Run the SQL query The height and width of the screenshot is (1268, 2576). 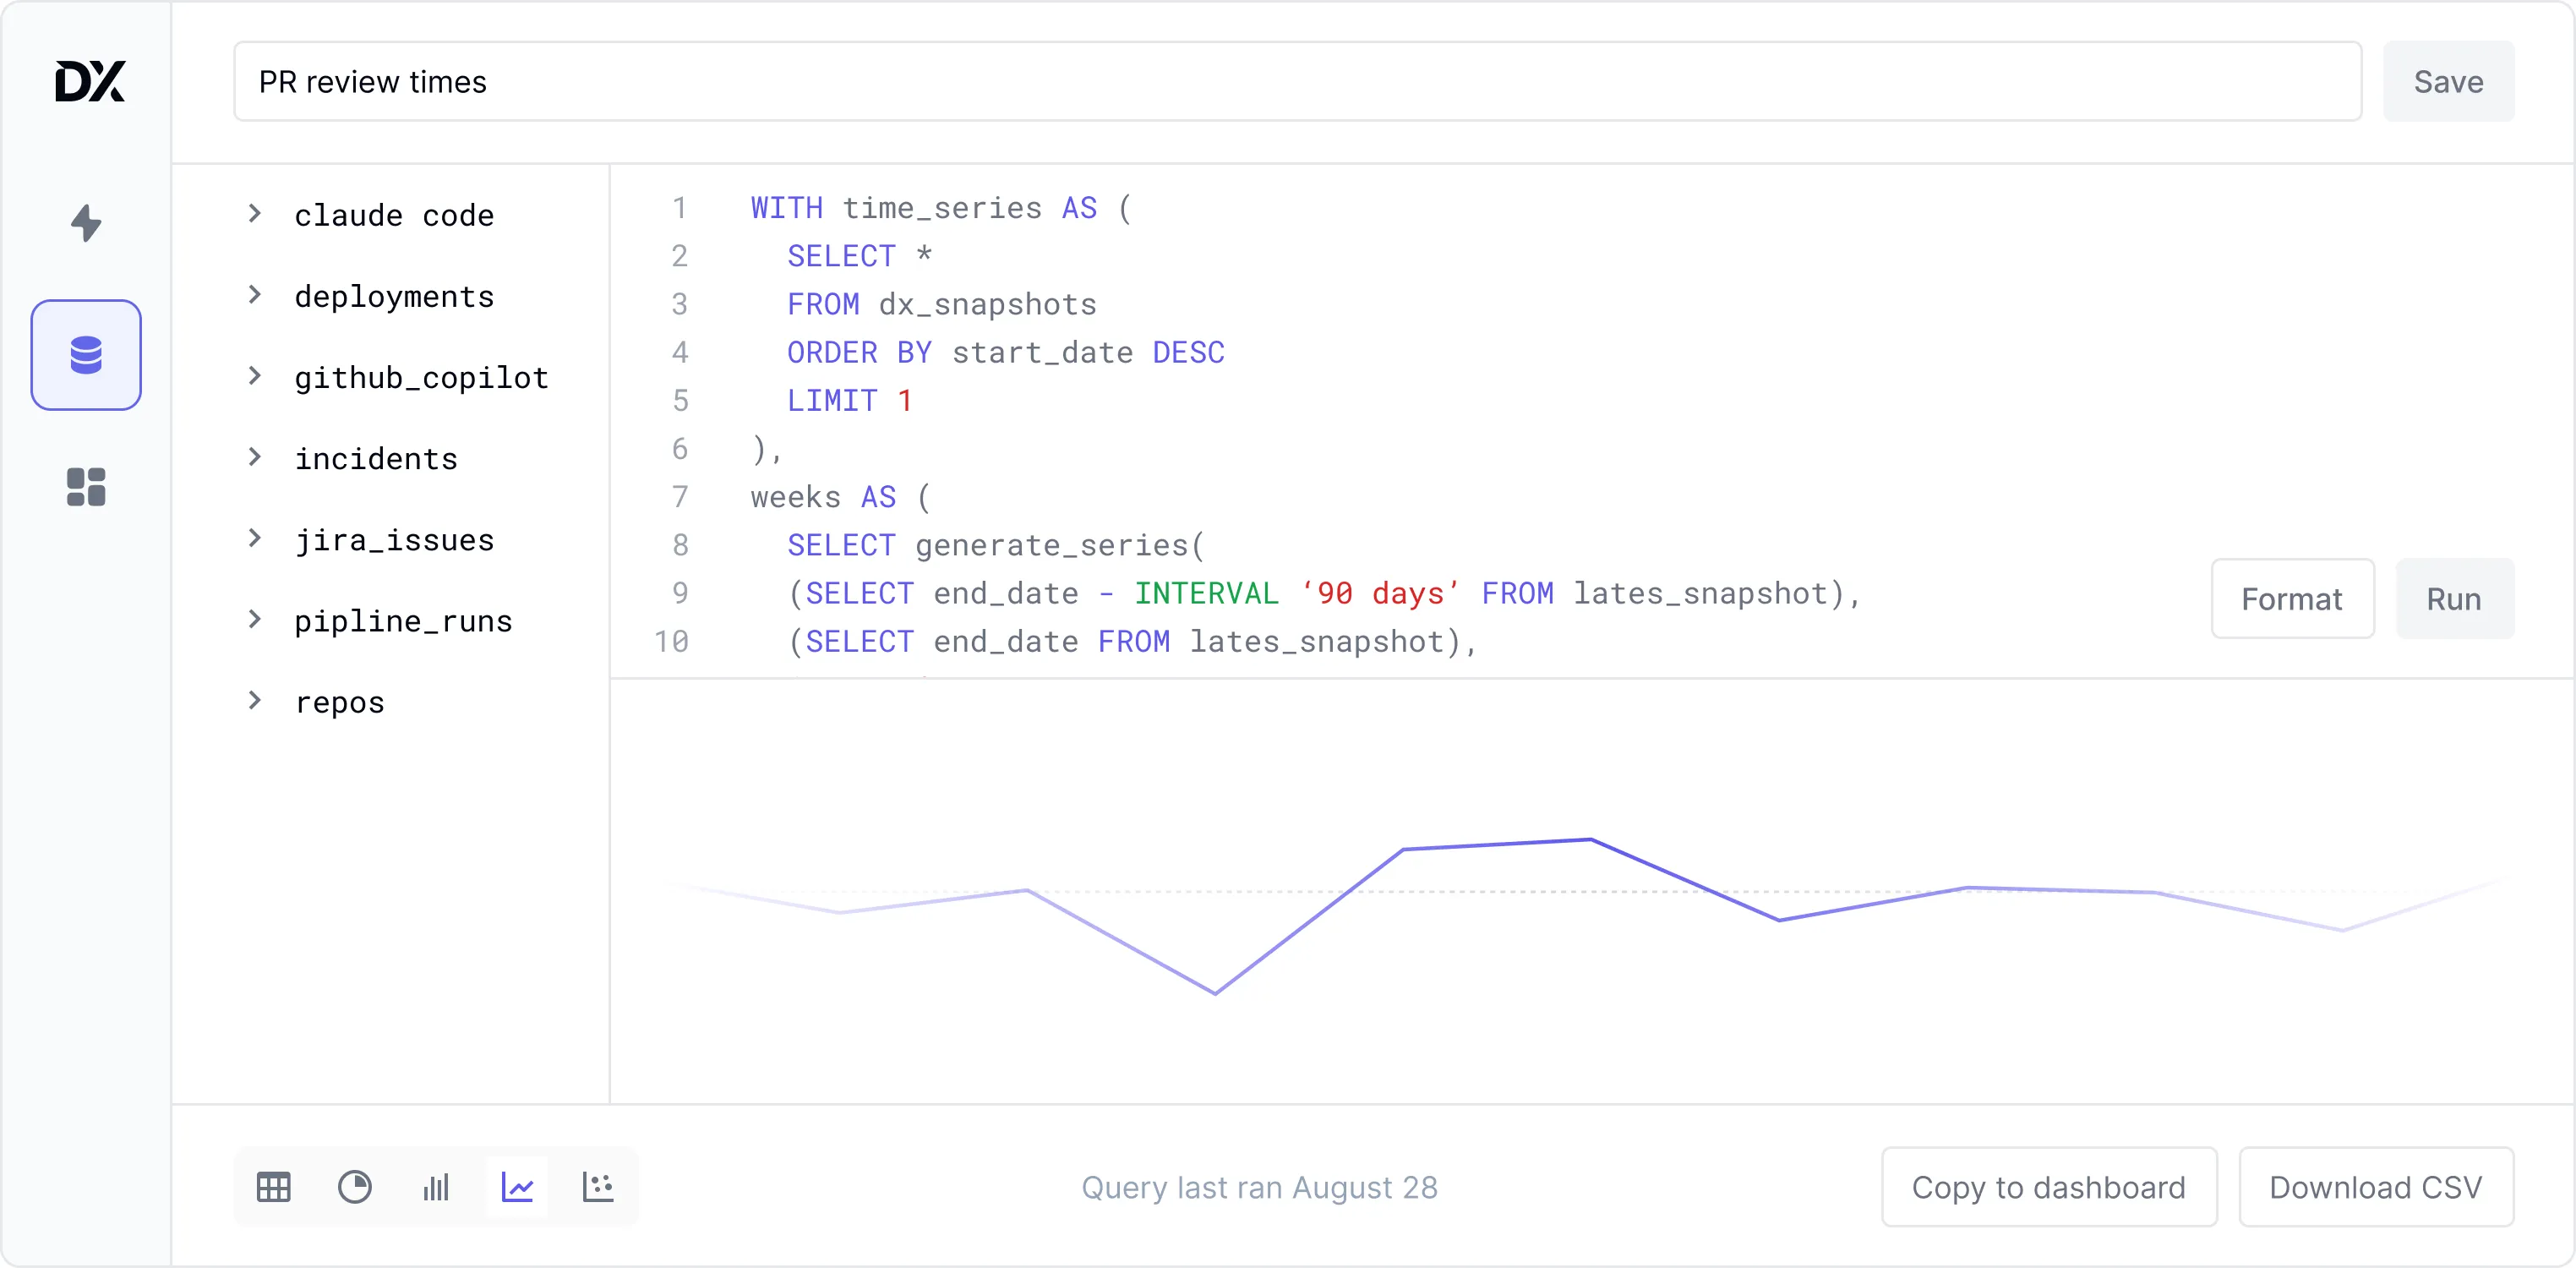click(x=2454, y=599)
